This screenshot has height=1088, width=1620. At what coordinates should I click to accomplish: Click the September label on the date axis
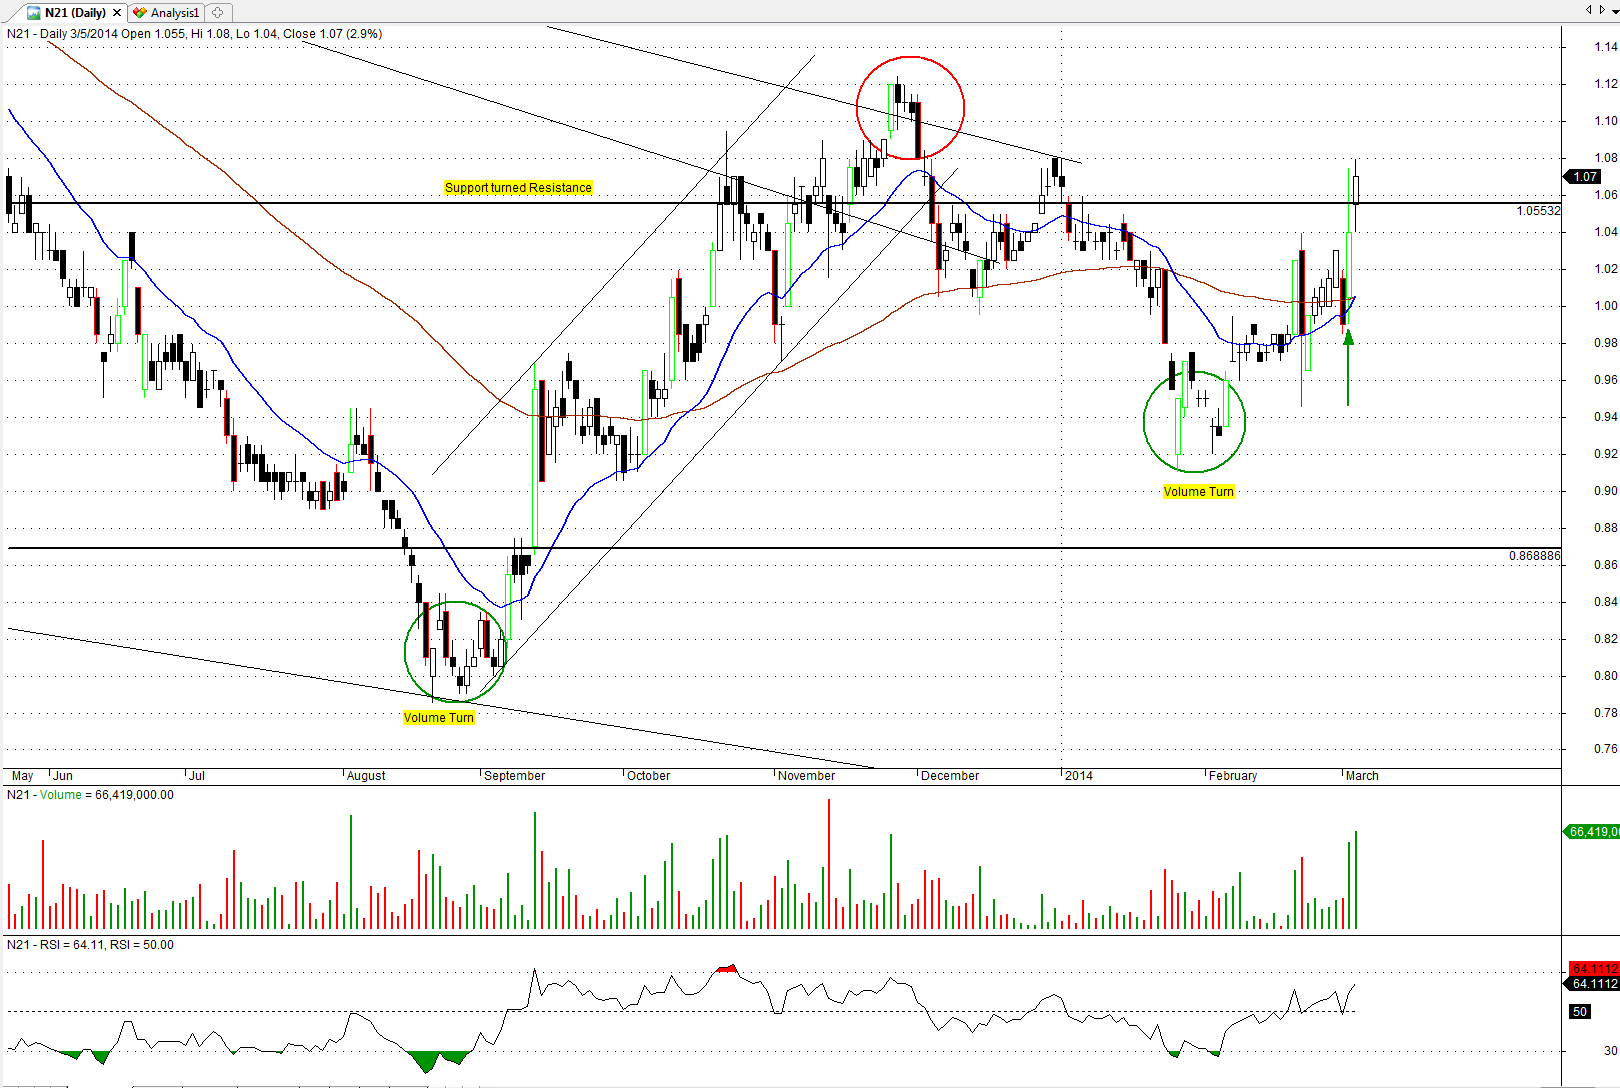(x=514, y=776)
